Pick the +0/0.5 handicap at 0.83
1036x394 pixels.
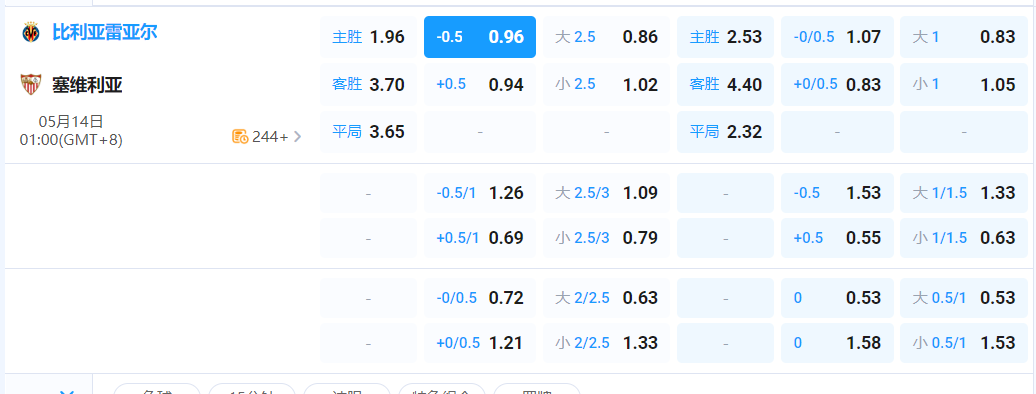click(x=837, y=85)
